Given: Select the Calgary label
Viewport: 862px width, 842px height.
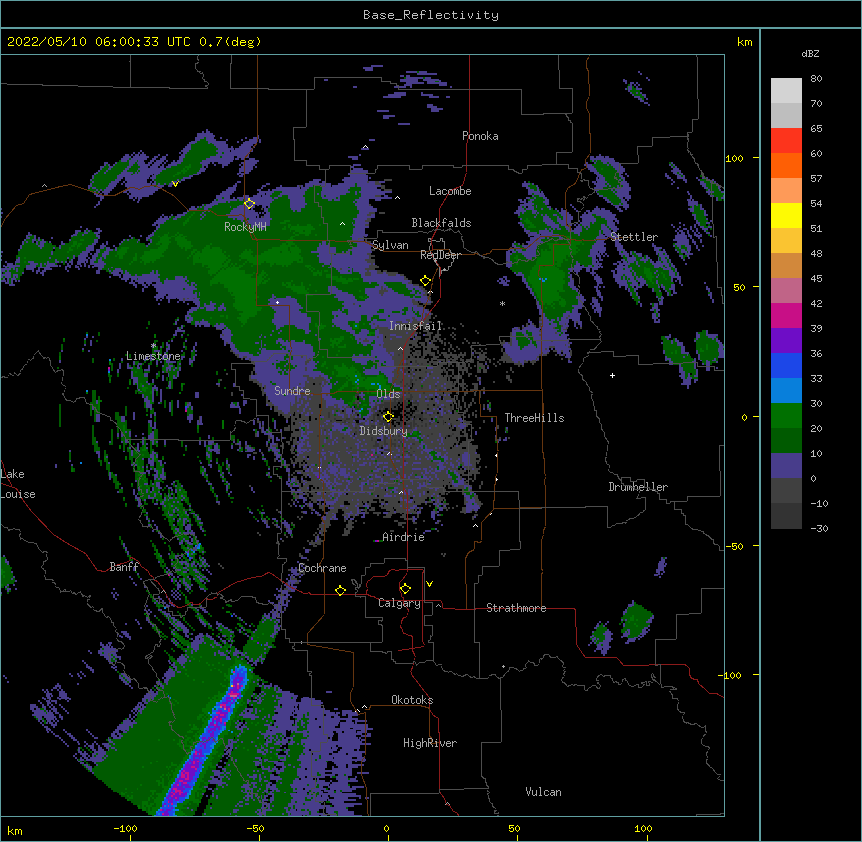Looking at the screenshot, I should [399, 603].
